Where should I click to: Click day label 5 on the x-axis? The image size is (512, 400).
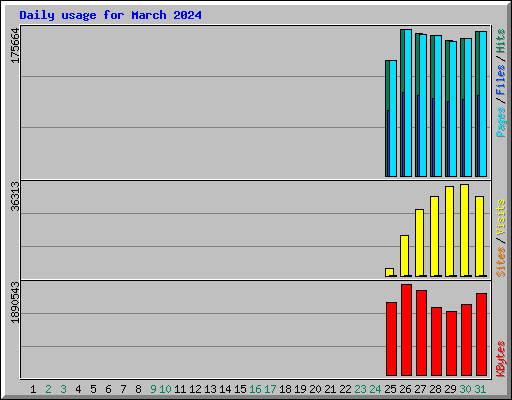(x=93, y=389)
